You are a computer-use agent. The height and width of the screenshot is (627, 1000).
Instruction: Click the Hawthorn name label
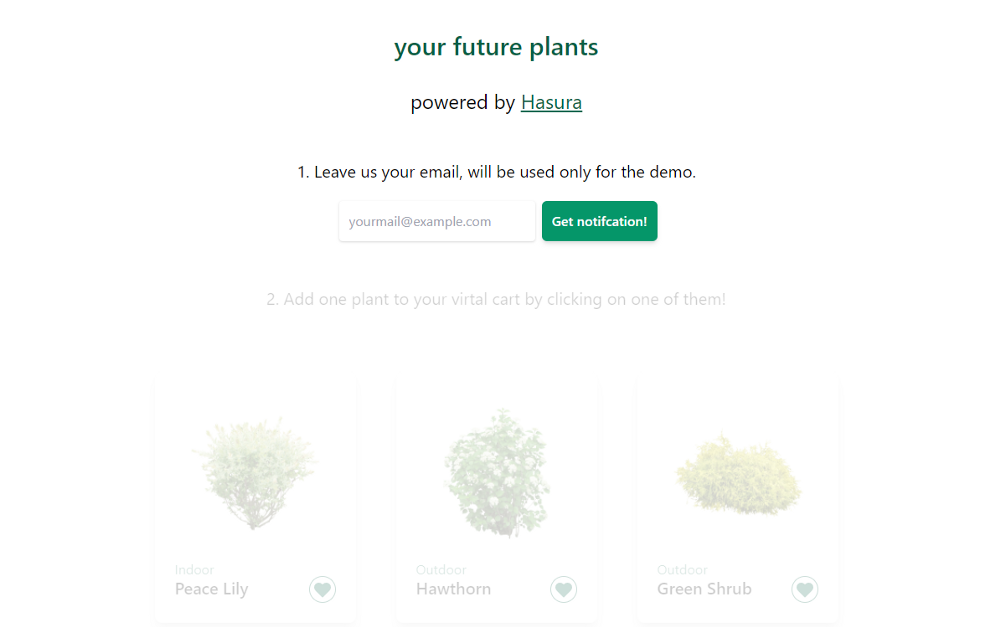click(x=453, y=589)
